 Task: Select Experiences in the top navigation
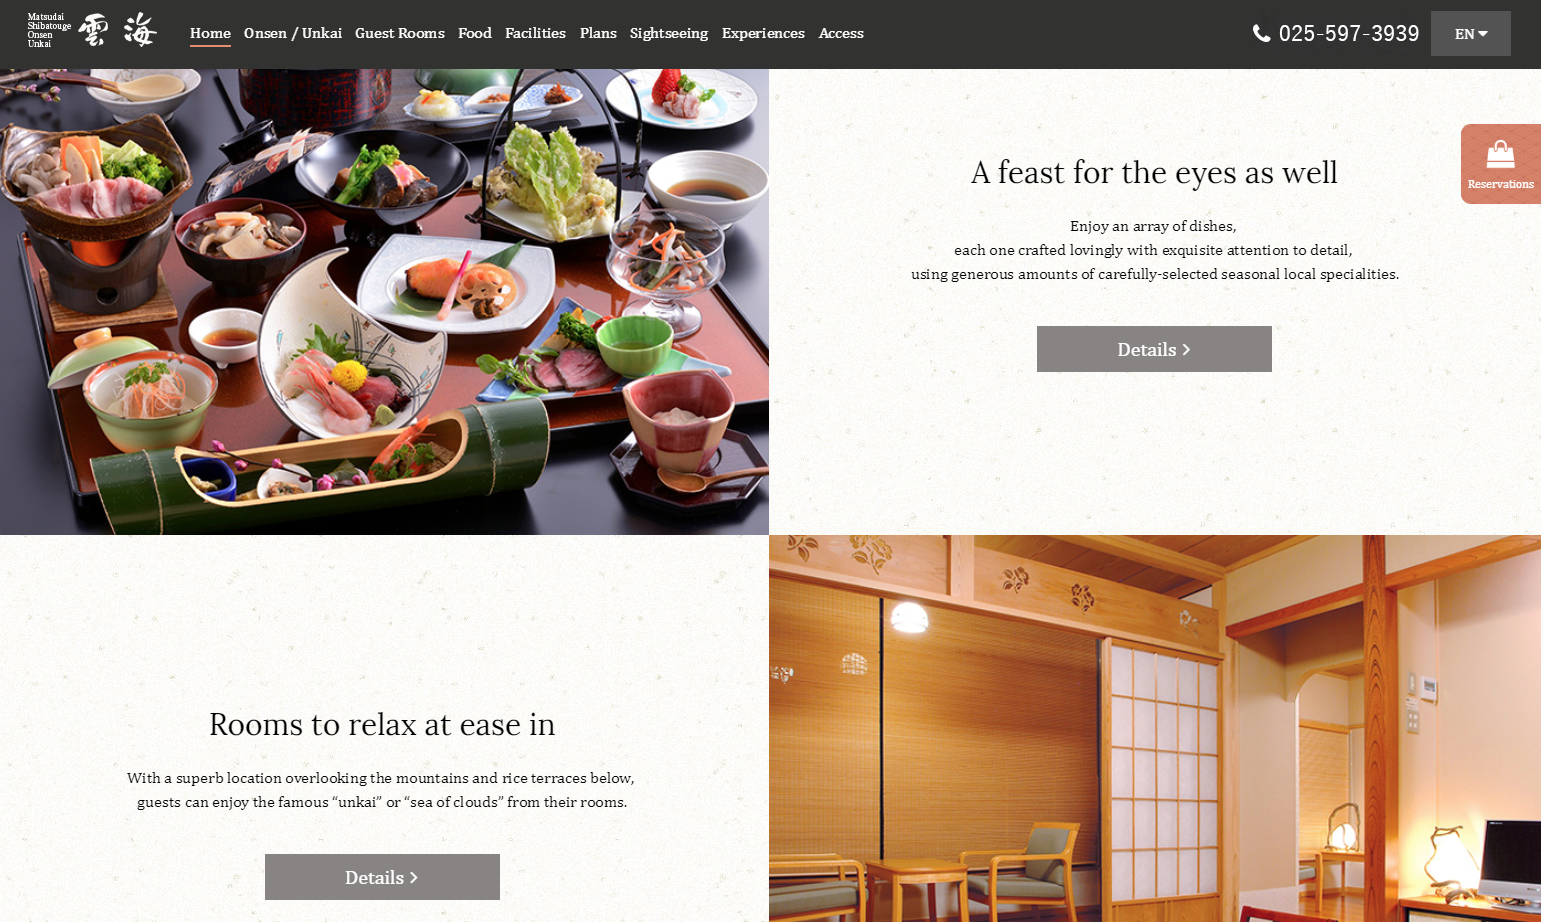point(763,33)
